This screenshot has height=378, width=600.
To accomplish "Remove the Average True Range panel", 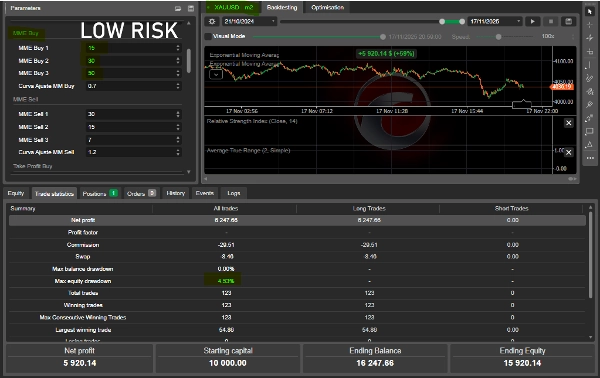I will (569, 152).
